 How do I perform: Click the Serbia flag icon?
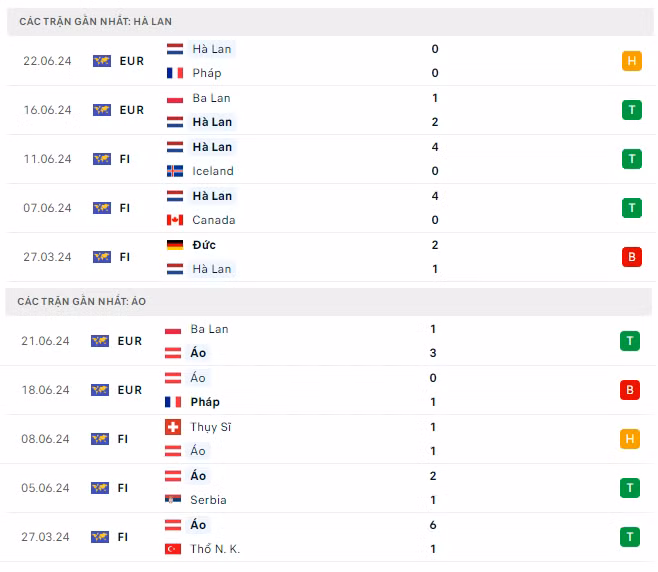[x=173, y=500]
